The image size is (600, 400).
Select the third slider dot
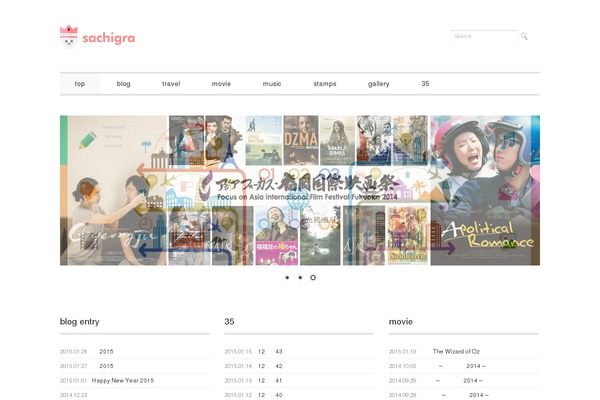point(313,278)
